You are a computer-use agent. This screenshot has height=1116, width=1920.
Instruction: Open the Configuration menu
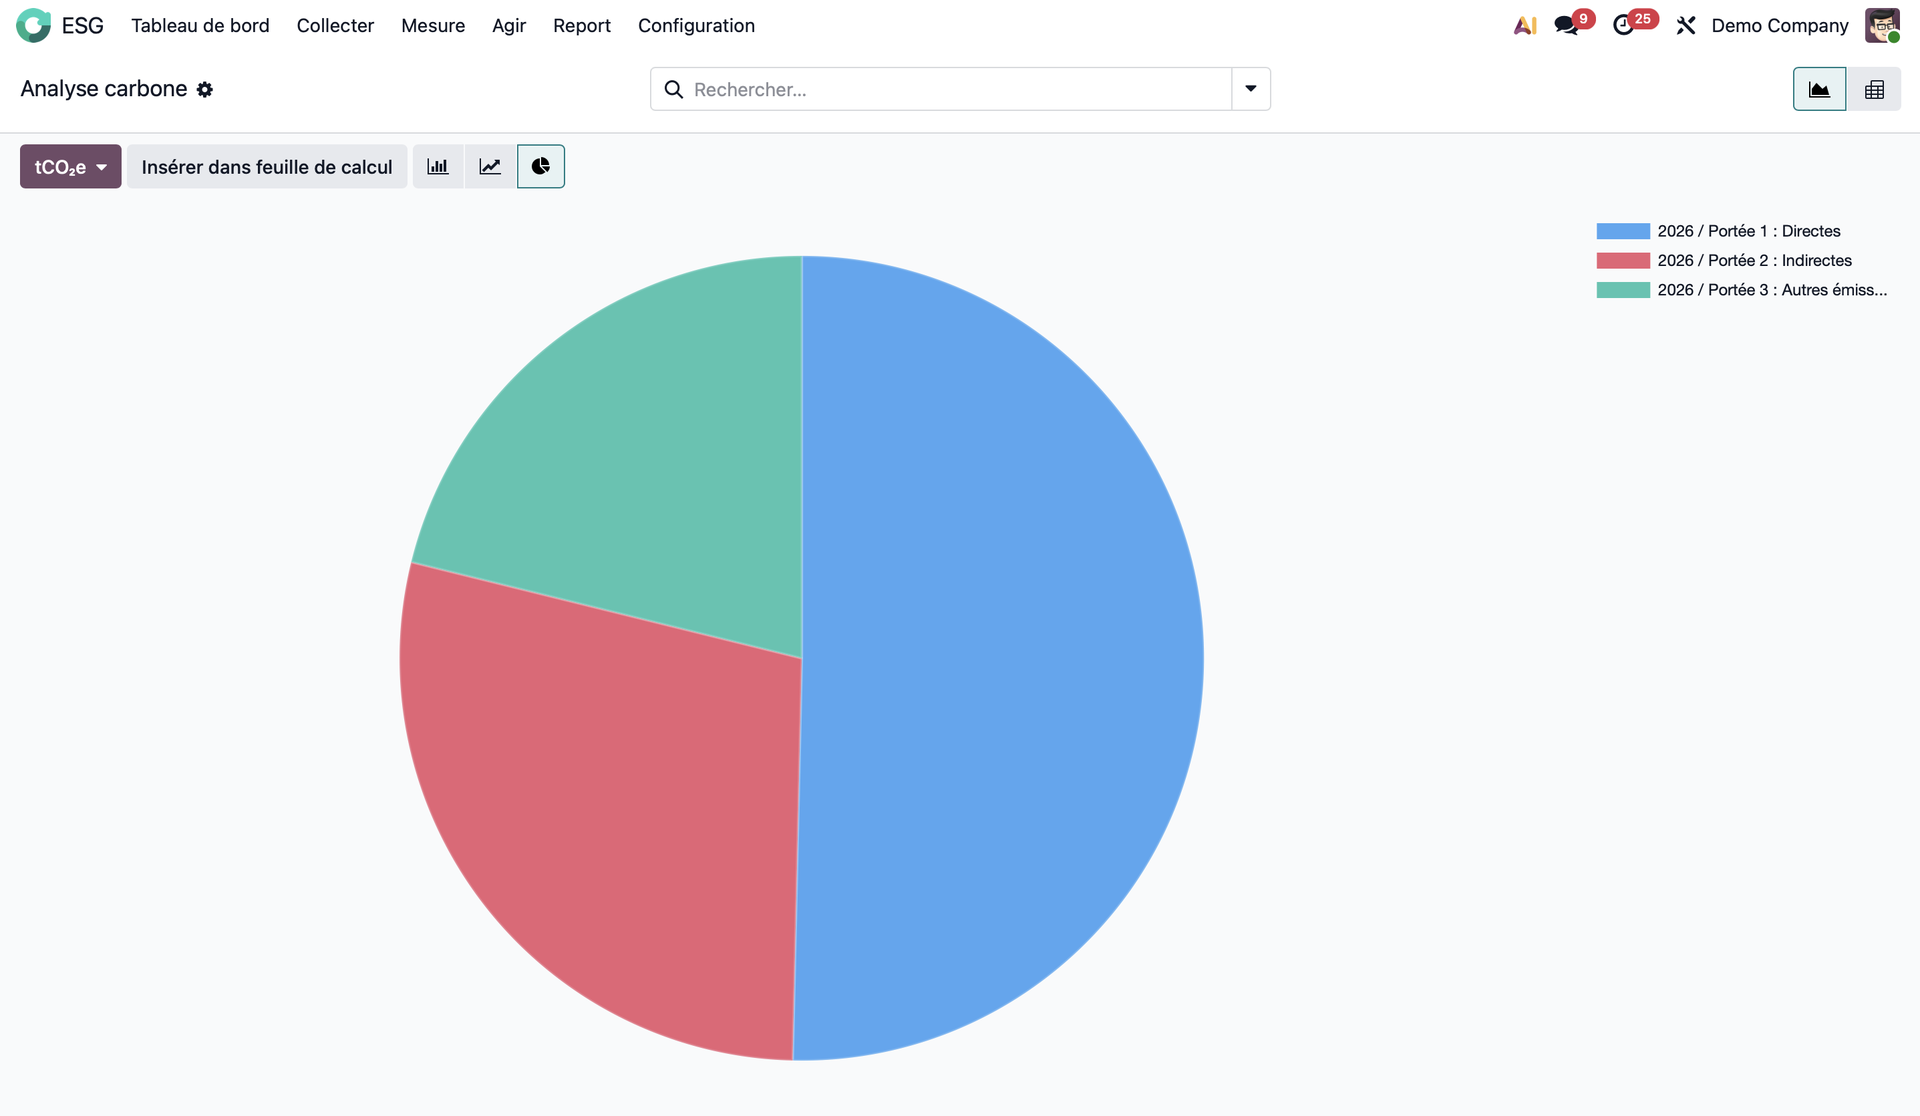pyautogui.click(x=696, y=25)
